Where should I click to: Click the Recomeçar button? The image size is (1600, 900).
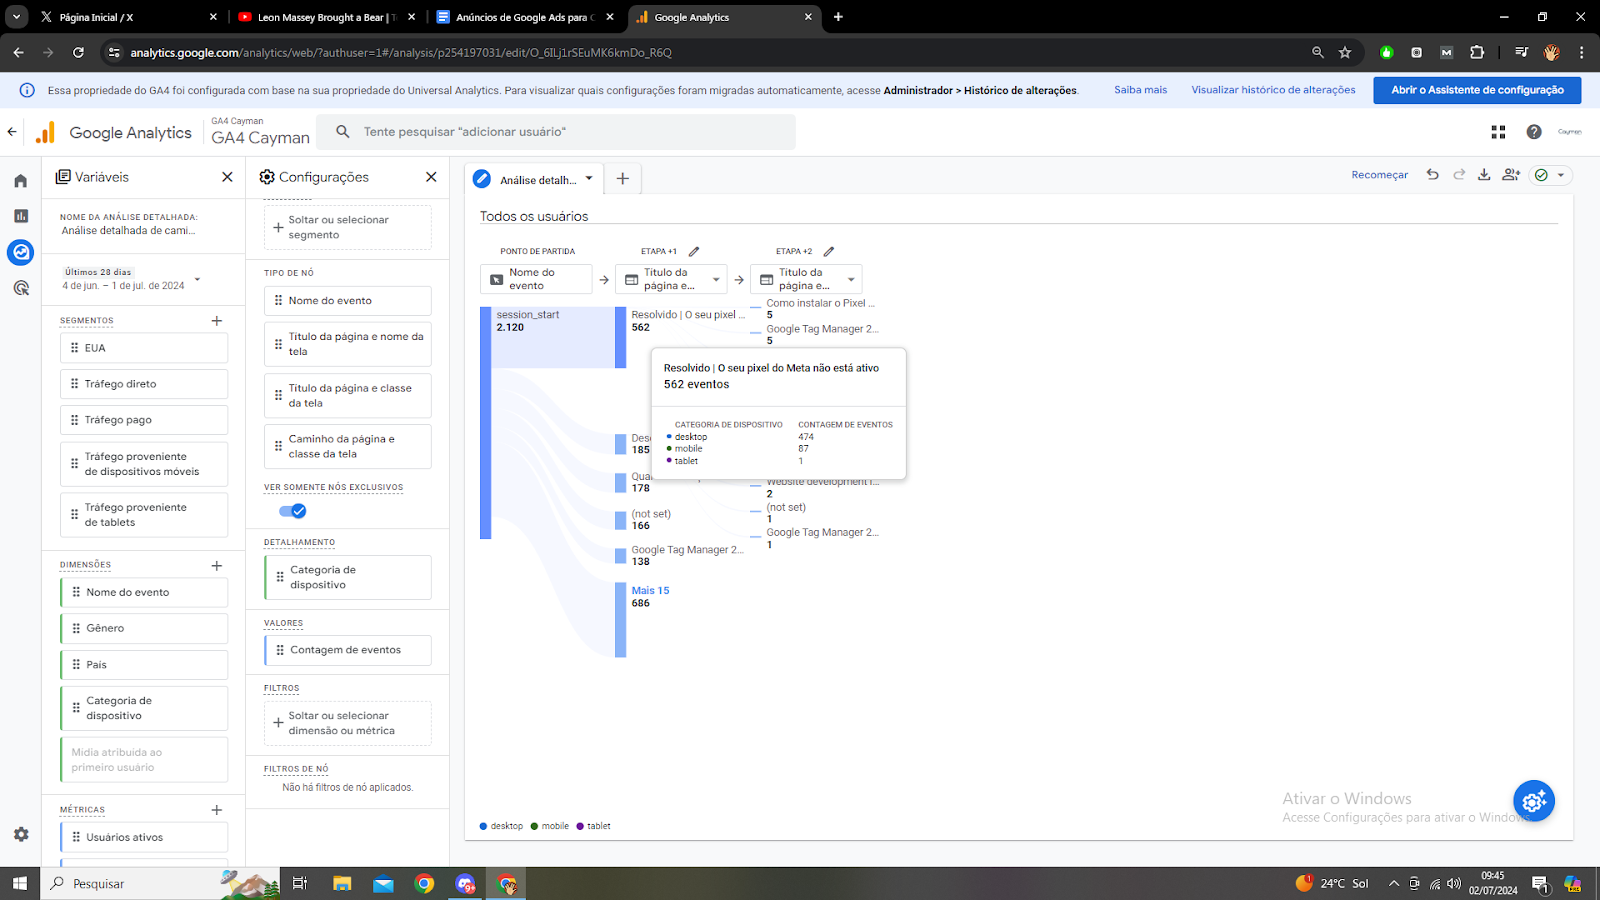click(x=1379, y=175)
